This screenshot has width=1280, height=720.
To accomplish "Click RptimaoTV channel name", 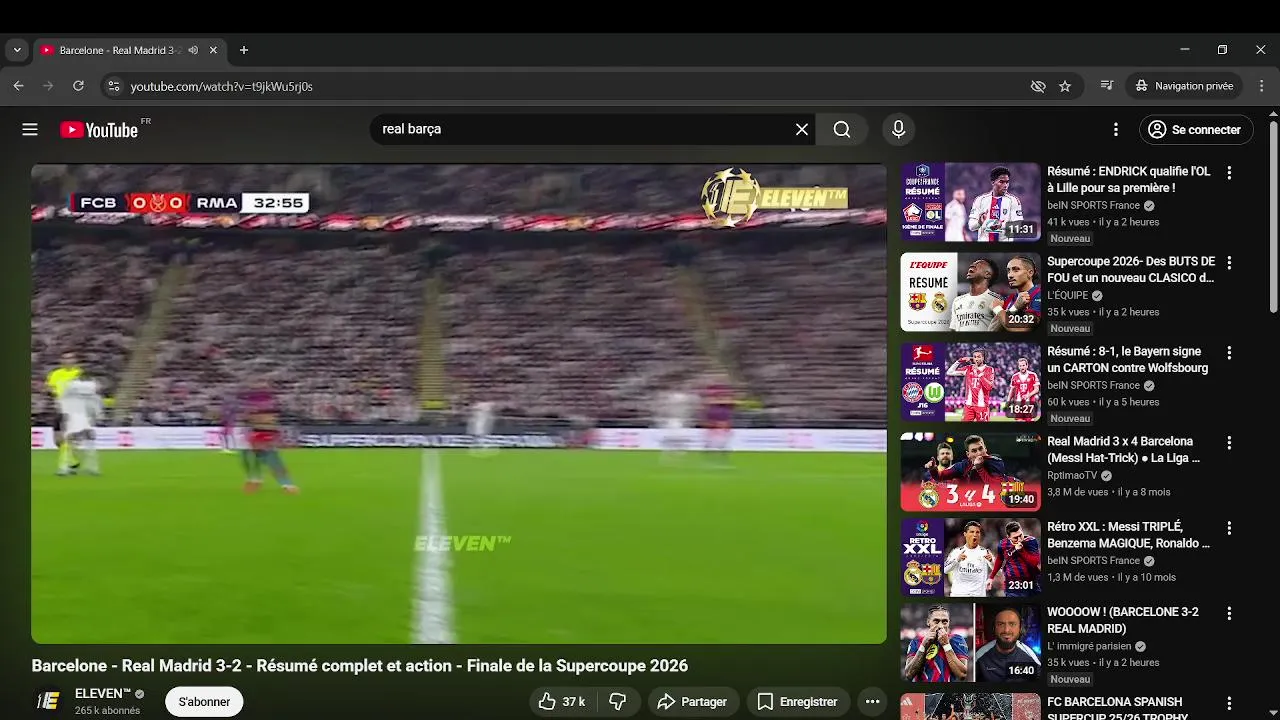I will click(x=1071, y=476).
